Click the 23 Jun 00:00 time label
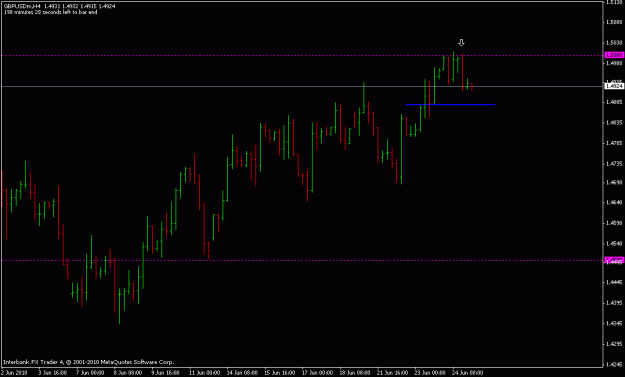The width and height of the screenshot is (625, 377). coord(430,373)
